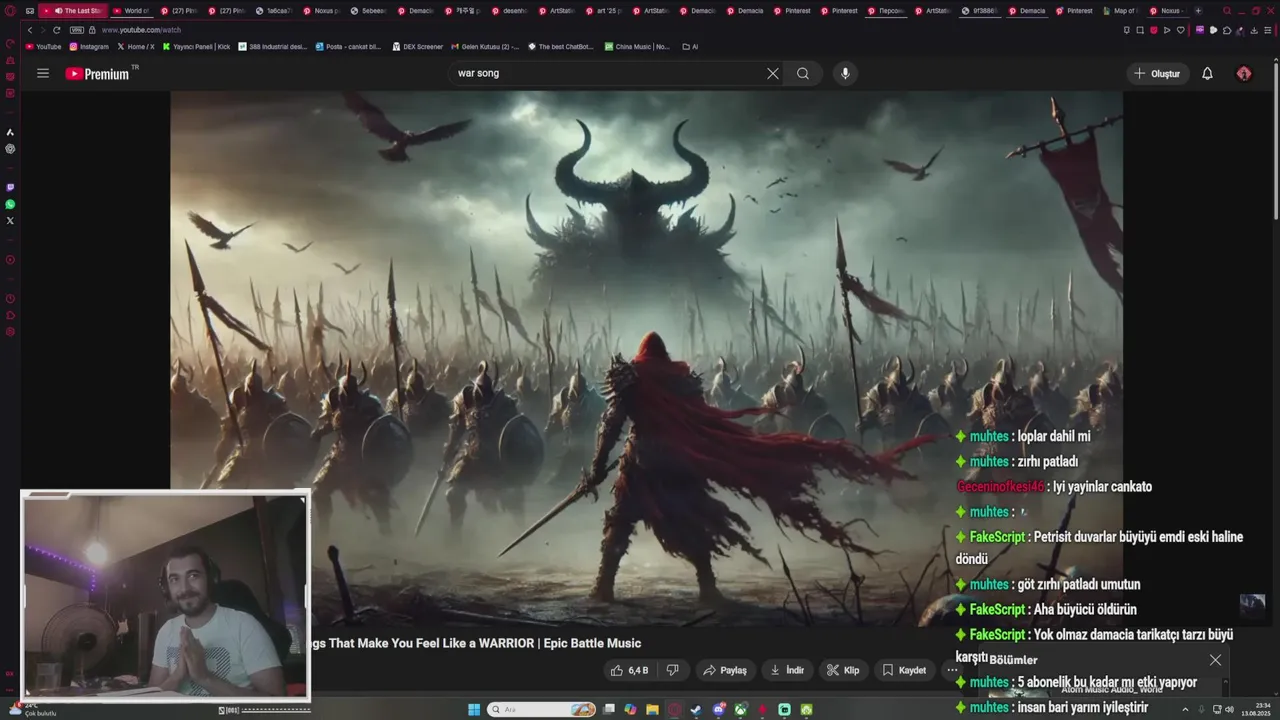Viewport: 1280px width, 720px height.
Task: Open WhatsApp from the browser sidebar
Action: pyautogui.click(x=10, y=204)
